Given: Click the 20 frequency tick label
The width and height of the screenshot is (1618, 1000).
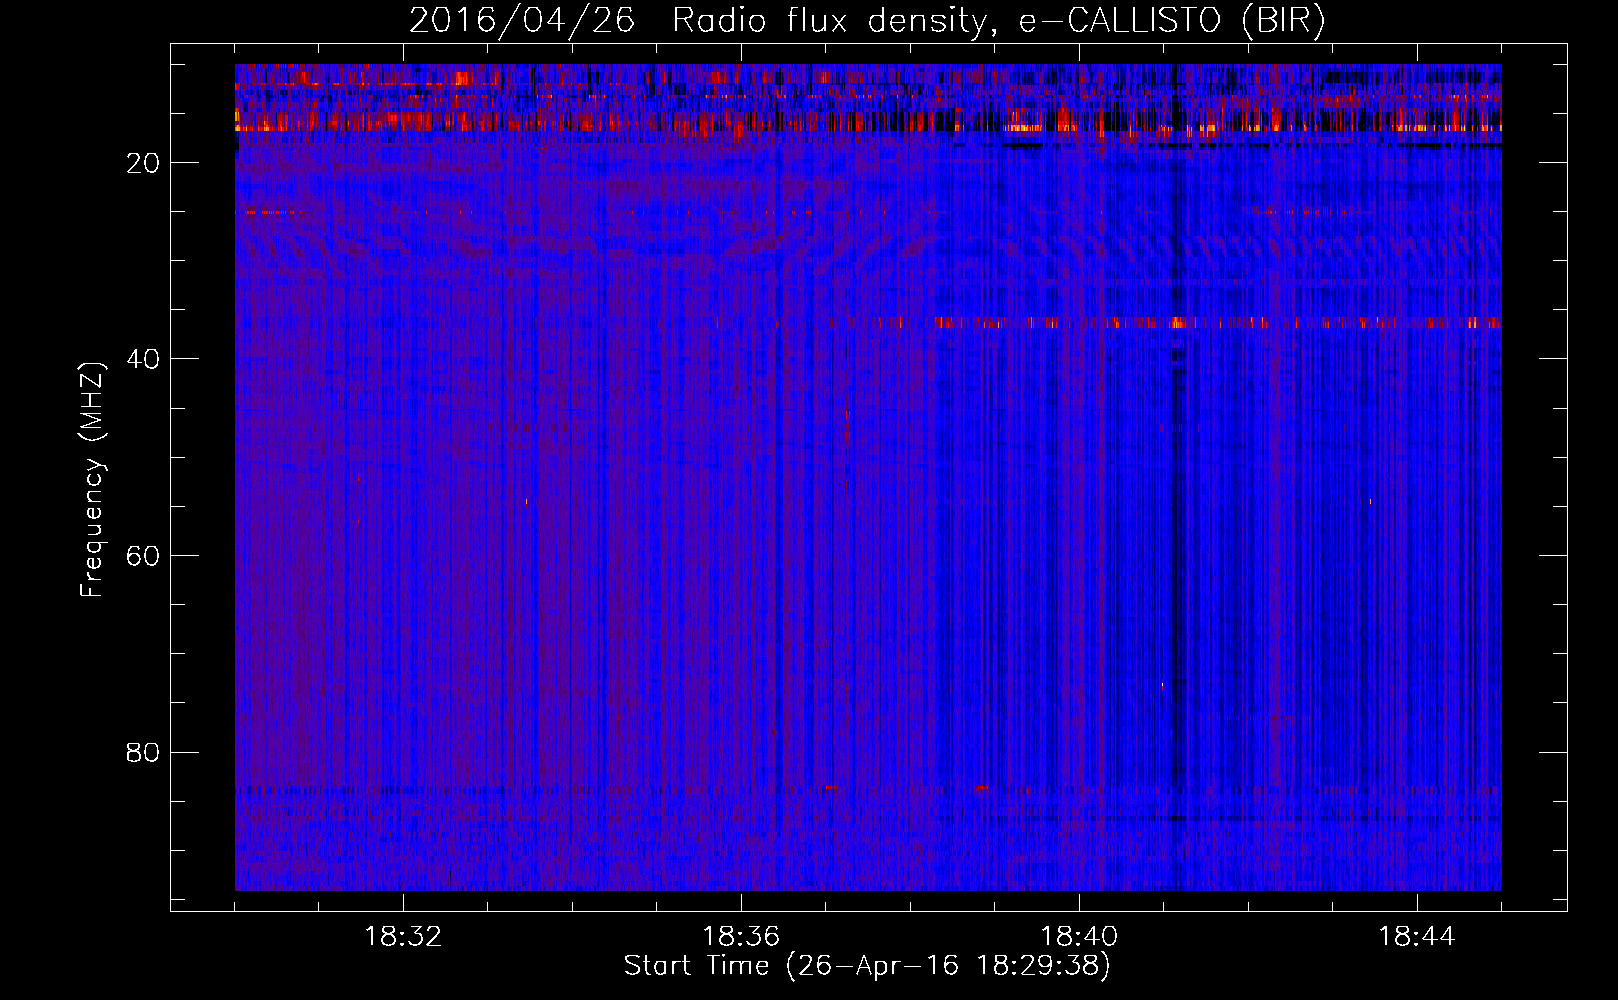Looking at the screenshot, I should coord(143,164).
